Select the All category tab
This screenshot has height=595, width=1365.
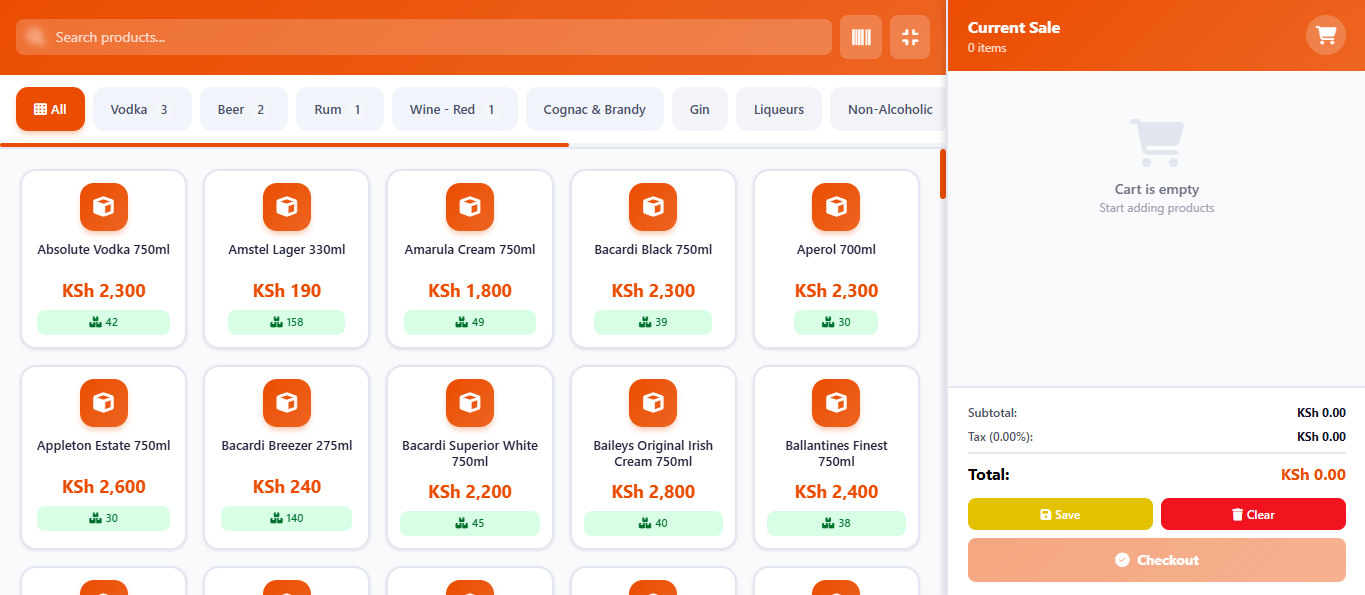pos(51,109)
